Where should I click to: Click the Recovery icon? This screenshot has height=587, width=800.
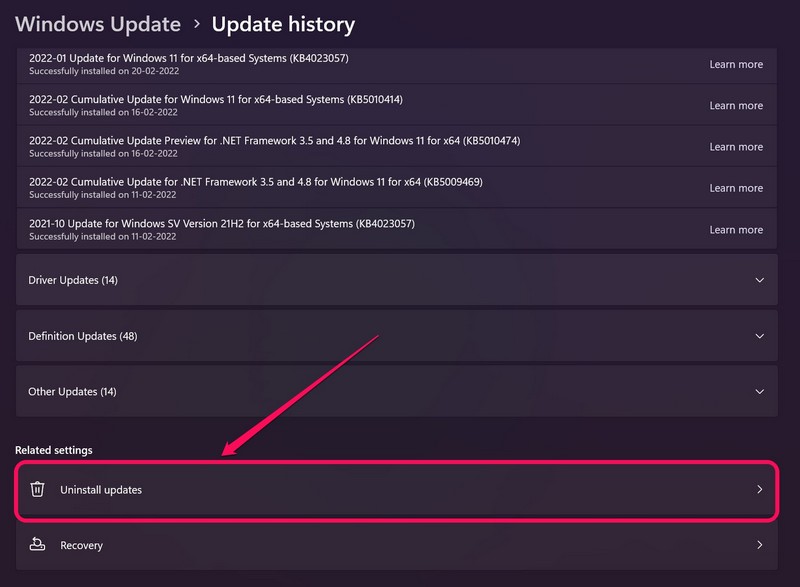[x=38, y=545]
